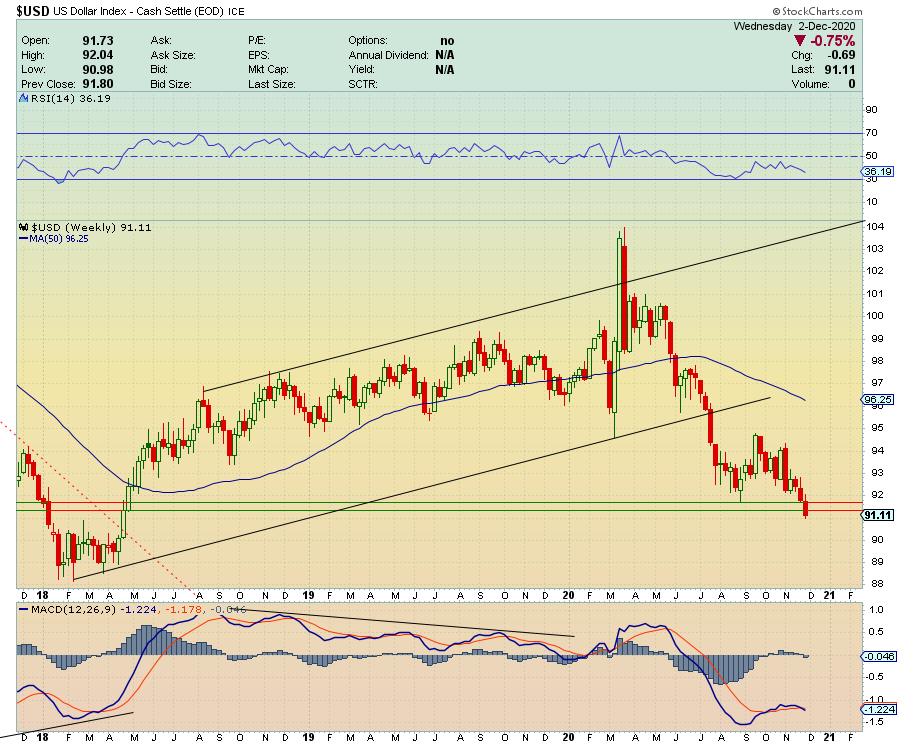900x746 pixels.
Task: Click the MACD legend line marker
Action: pos(24,609)
